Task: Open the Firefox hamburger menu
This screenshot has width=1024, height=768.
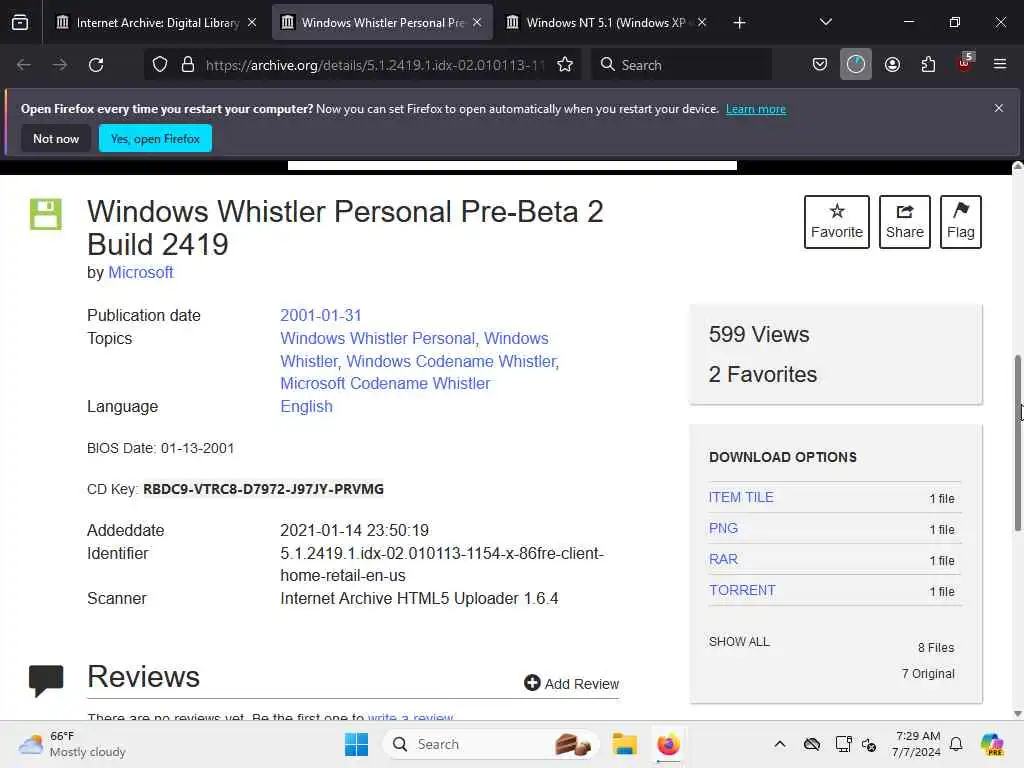Action: pos(1000,64)
